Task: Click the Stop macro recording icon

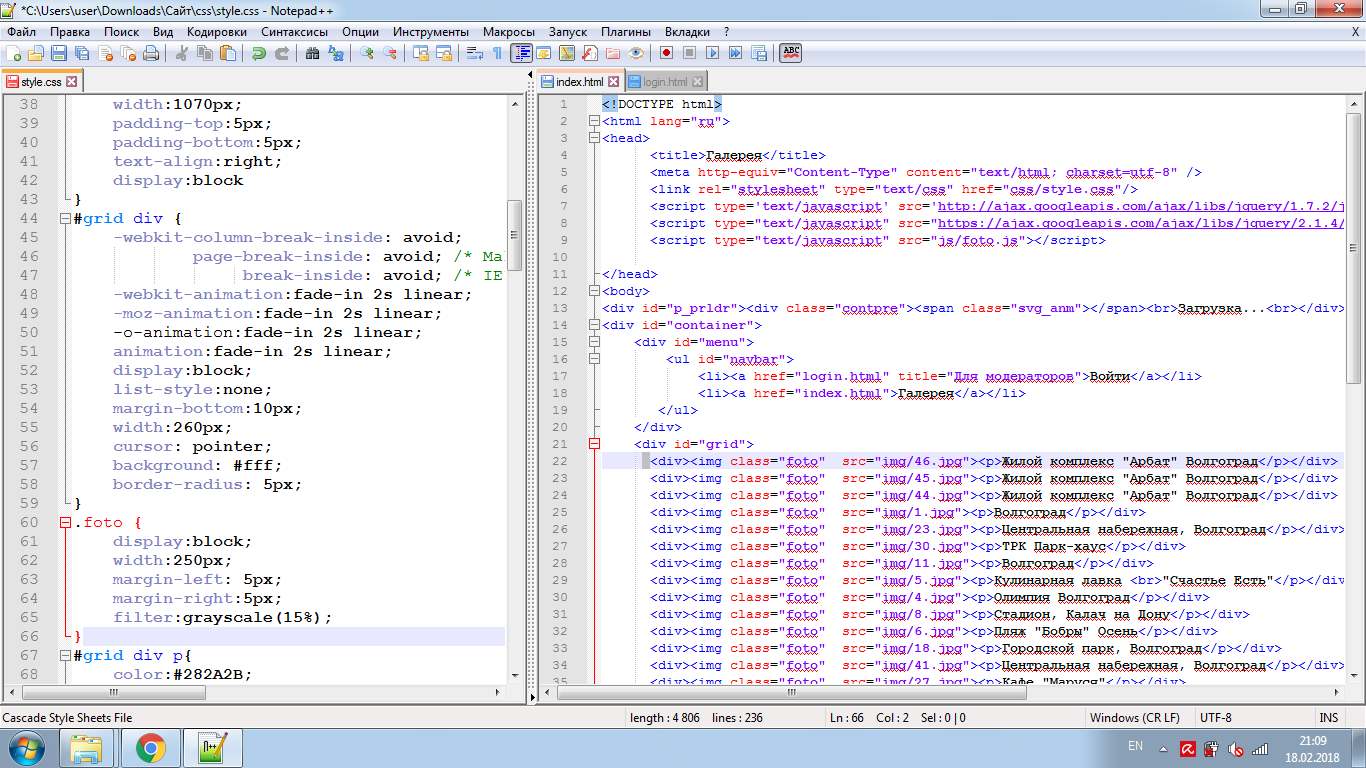Action: [689, 53]
